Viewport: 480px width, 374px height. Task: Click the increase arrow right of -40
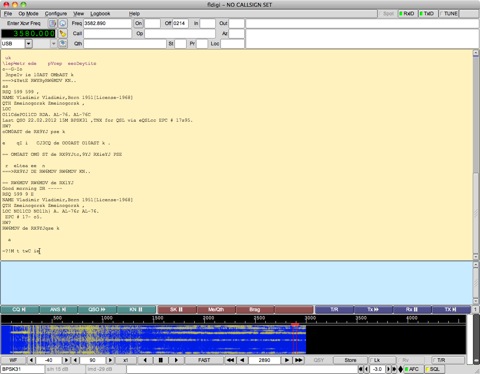[x=66, y=360]
